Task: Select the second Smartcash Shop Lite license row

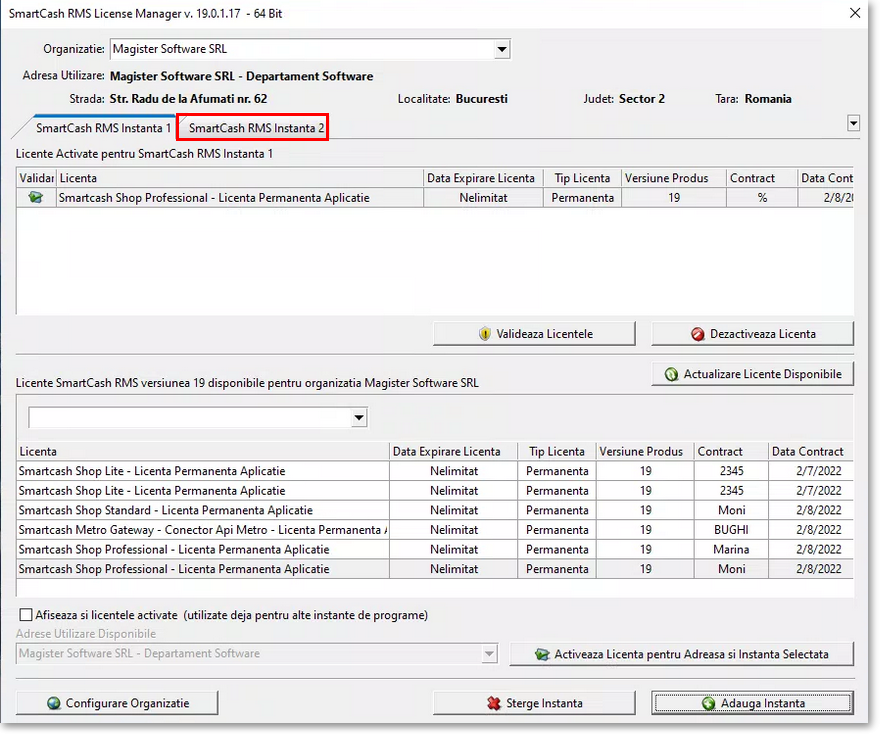Action: pyautogui.click(x=435, y=491)
